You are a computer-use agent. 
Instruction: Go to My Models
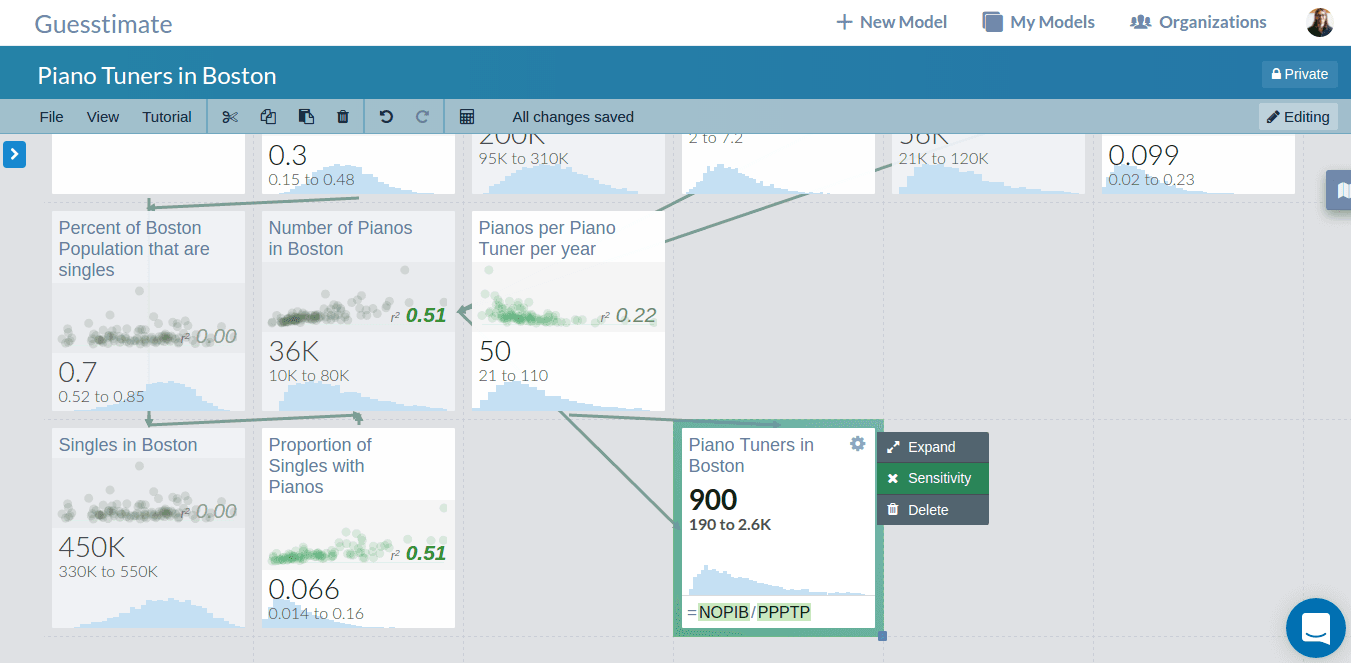point(1038,22)
